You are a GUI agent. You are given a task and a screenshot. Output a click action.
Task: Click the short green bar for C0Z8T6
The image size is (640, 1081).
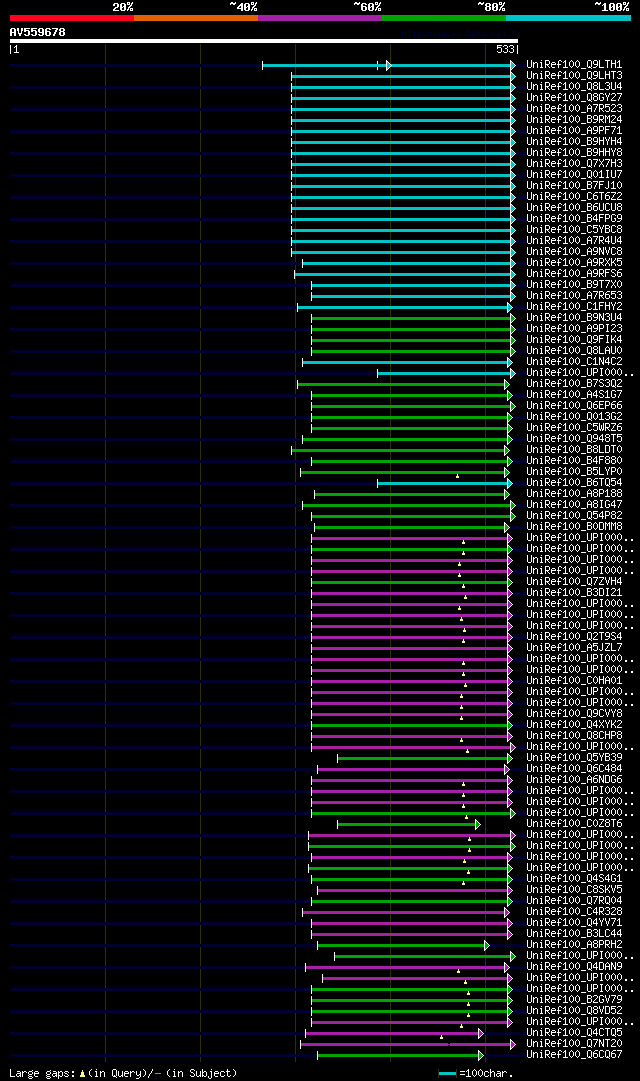click(409, 825)
